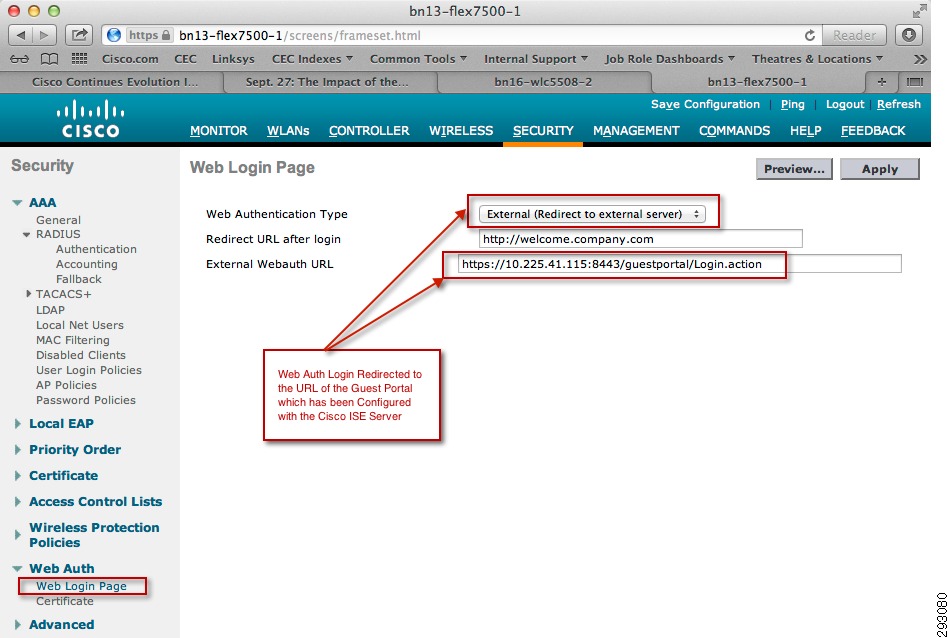Expand the Priority Order section
This screenshot has width=947, height=638.
(18, 450)
